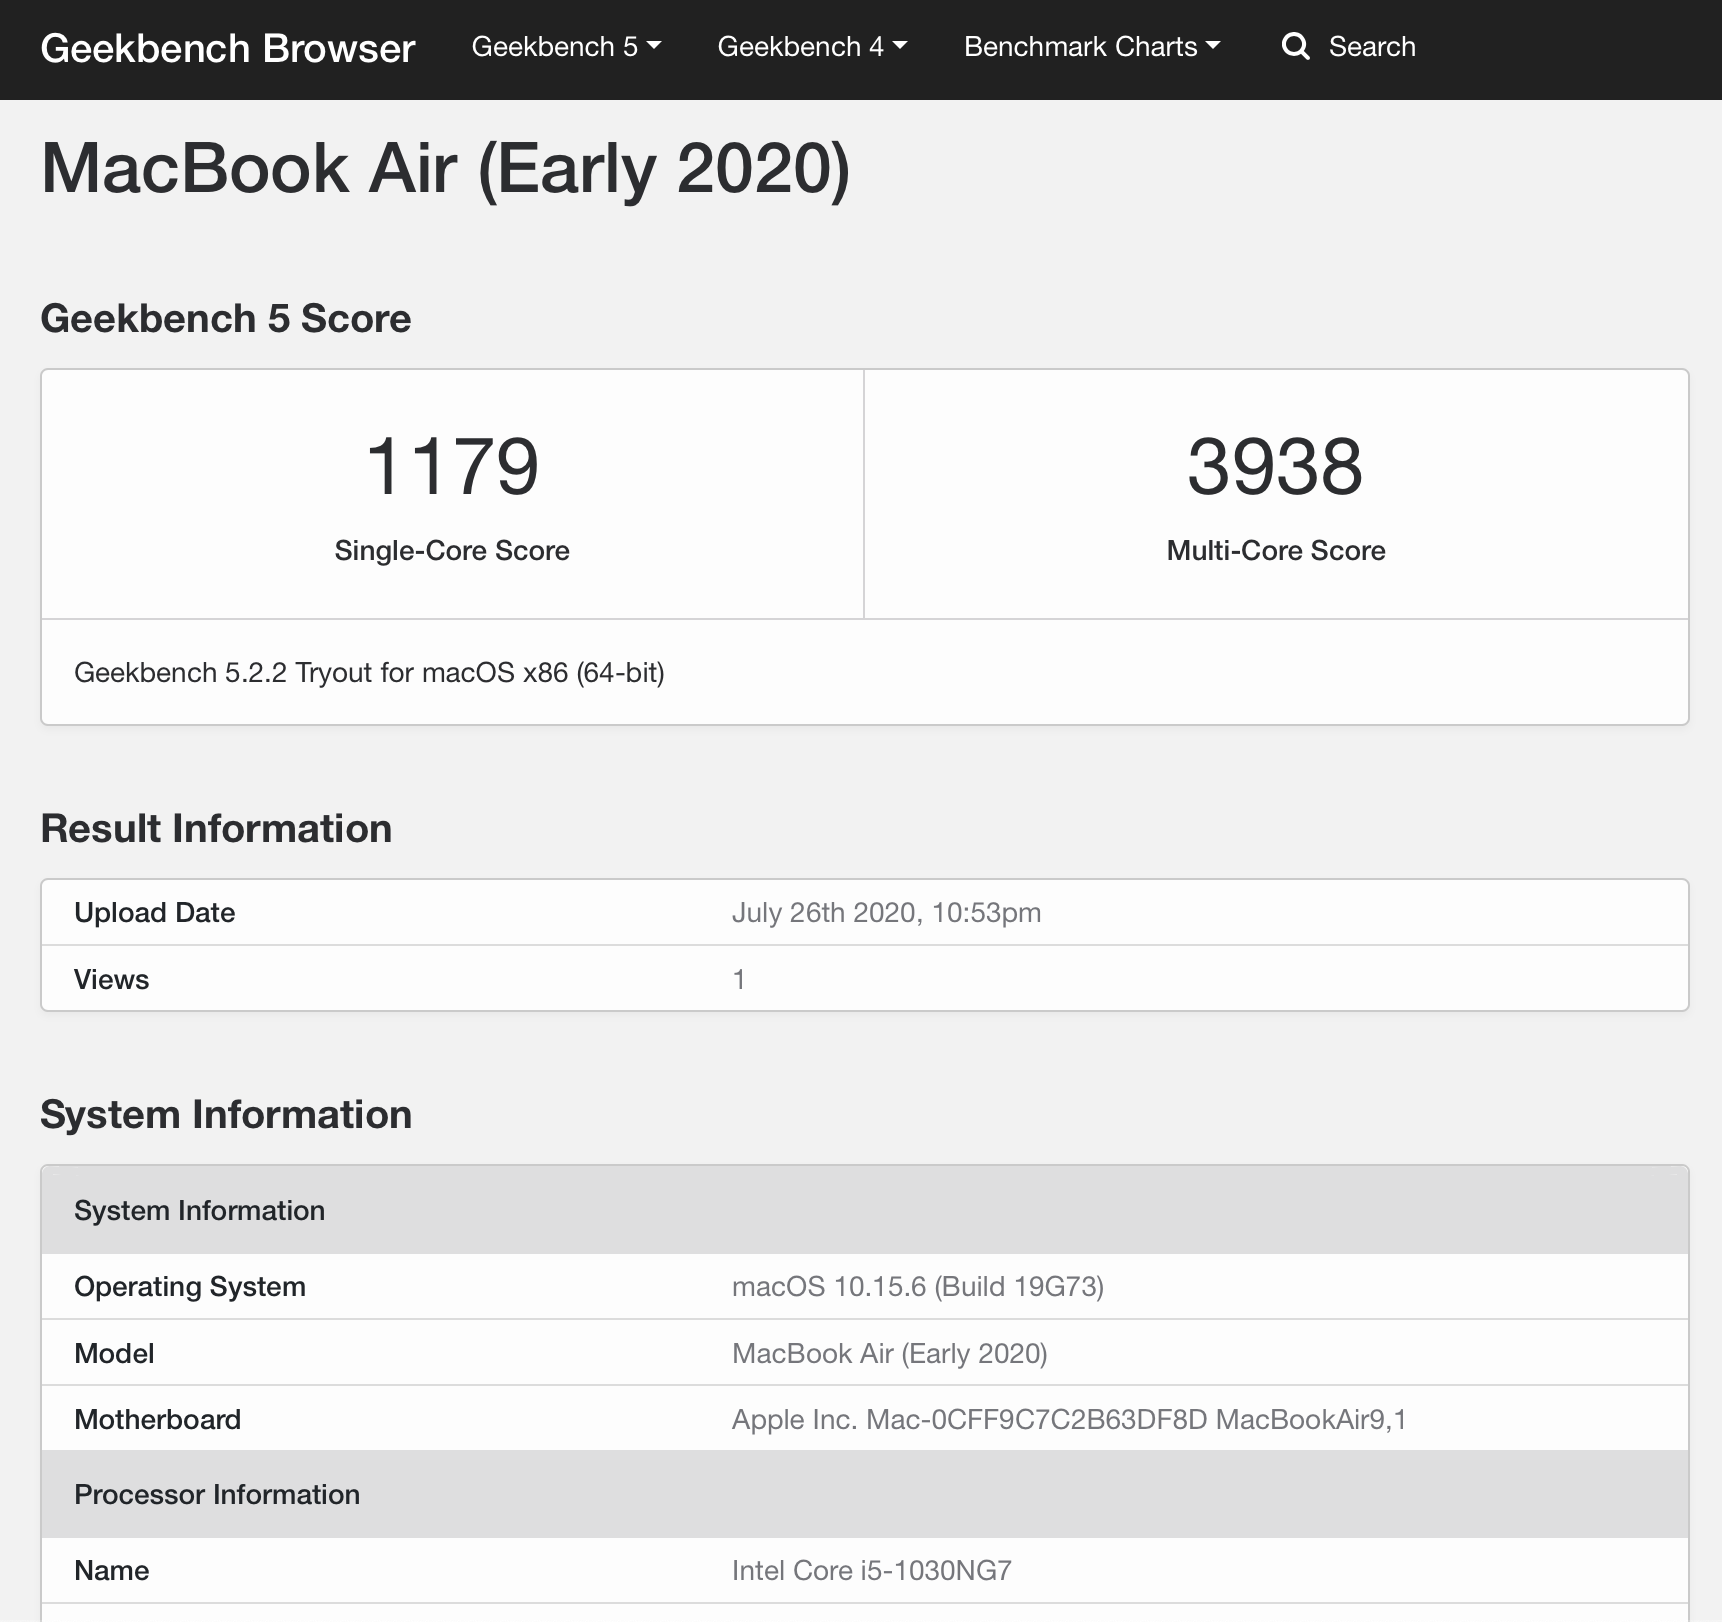The height and width of the screenshot is (1622, 1722).
Task: Select the Intel Core i5-1030NG7 processor name
Action: 872,1570
